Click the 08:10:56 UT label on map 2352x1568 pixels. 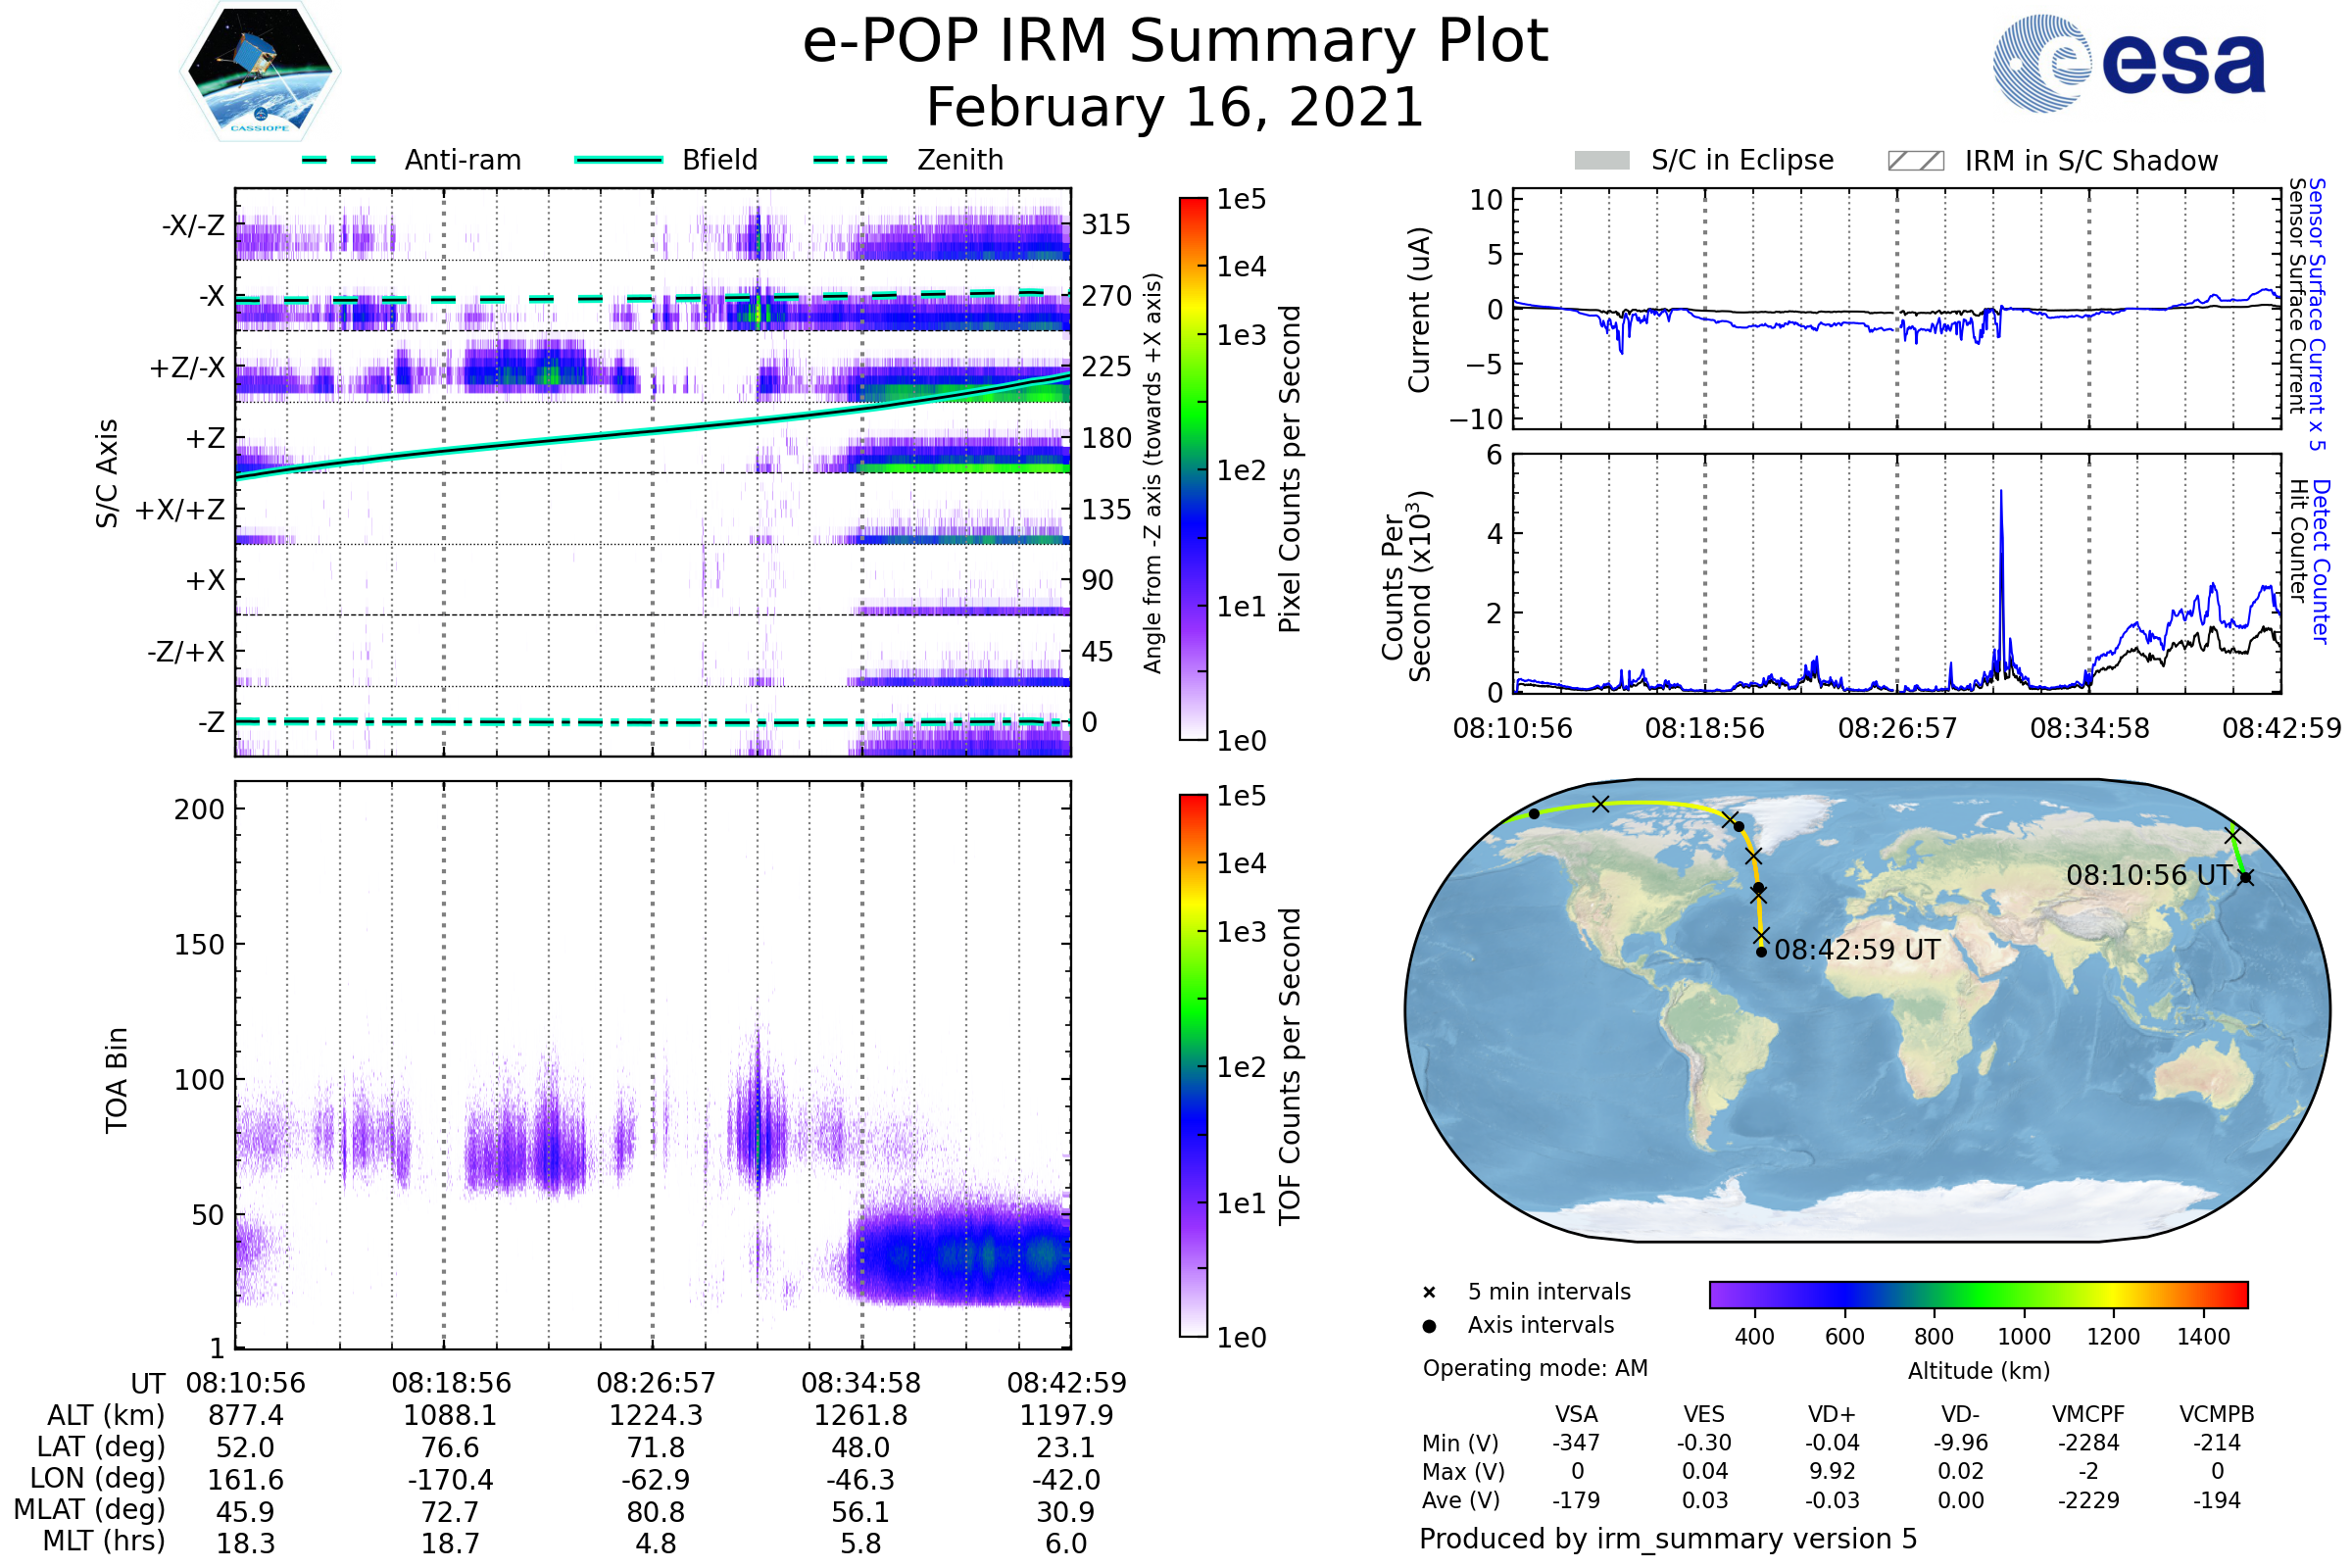(2148, 875)
